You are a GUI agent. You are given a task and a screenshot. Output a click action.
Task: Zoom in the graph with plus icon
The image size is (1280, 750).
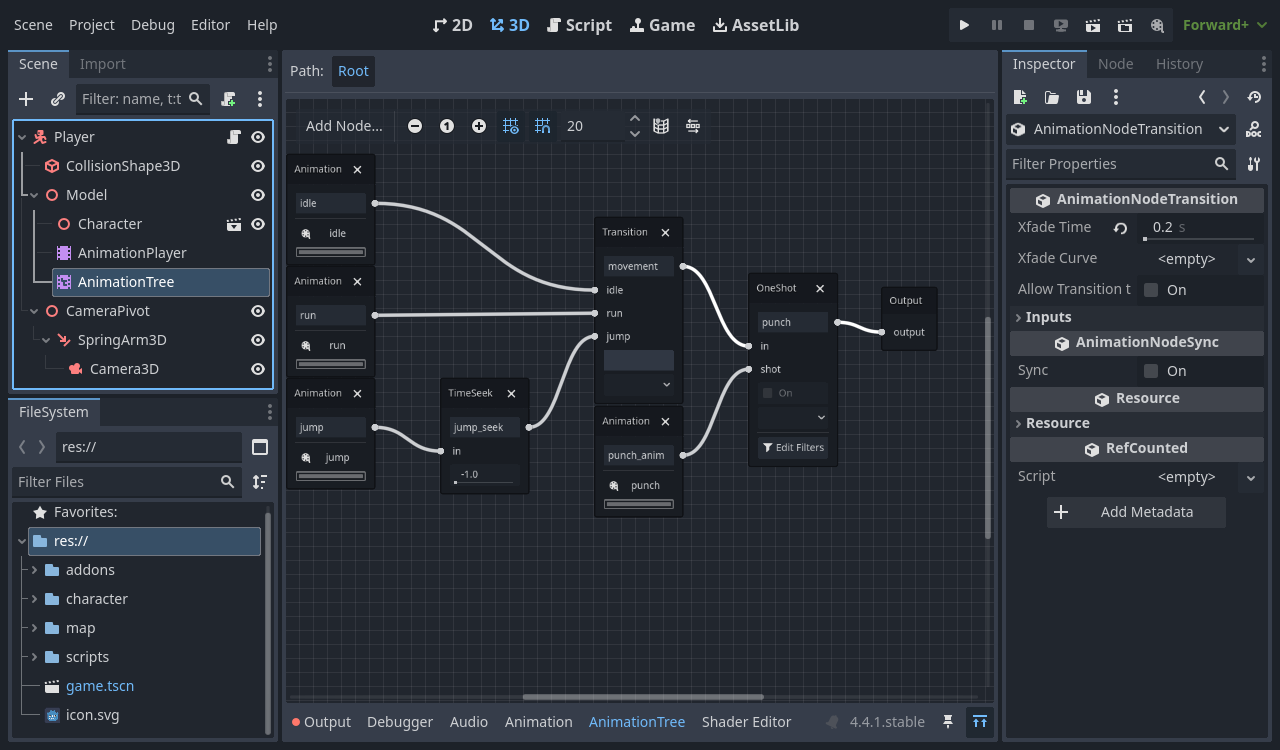pos(479,126)
